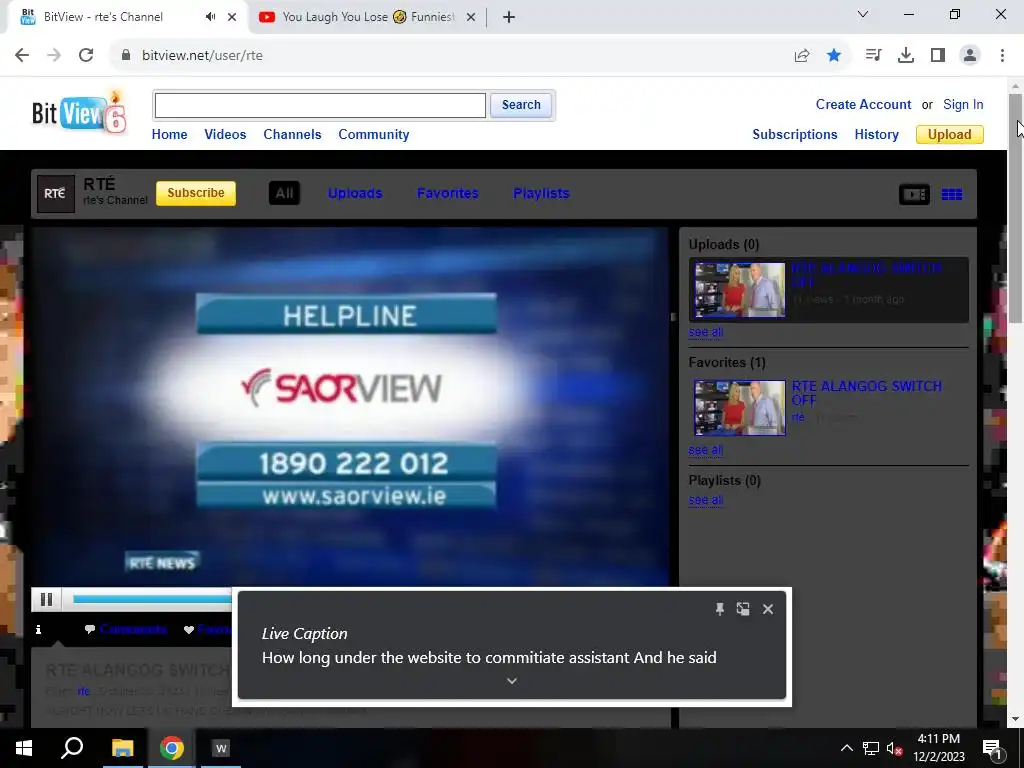Subscribe to the RTÉ channel
Viewport: 1024px width, 768px height.
[196, 193]
